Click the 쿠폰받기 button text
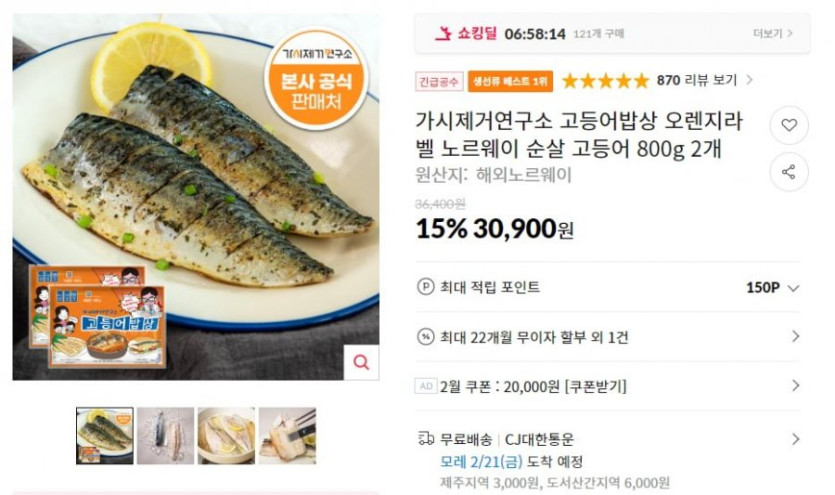This screenshot has width=835, height=495. [x=595, y=386]
